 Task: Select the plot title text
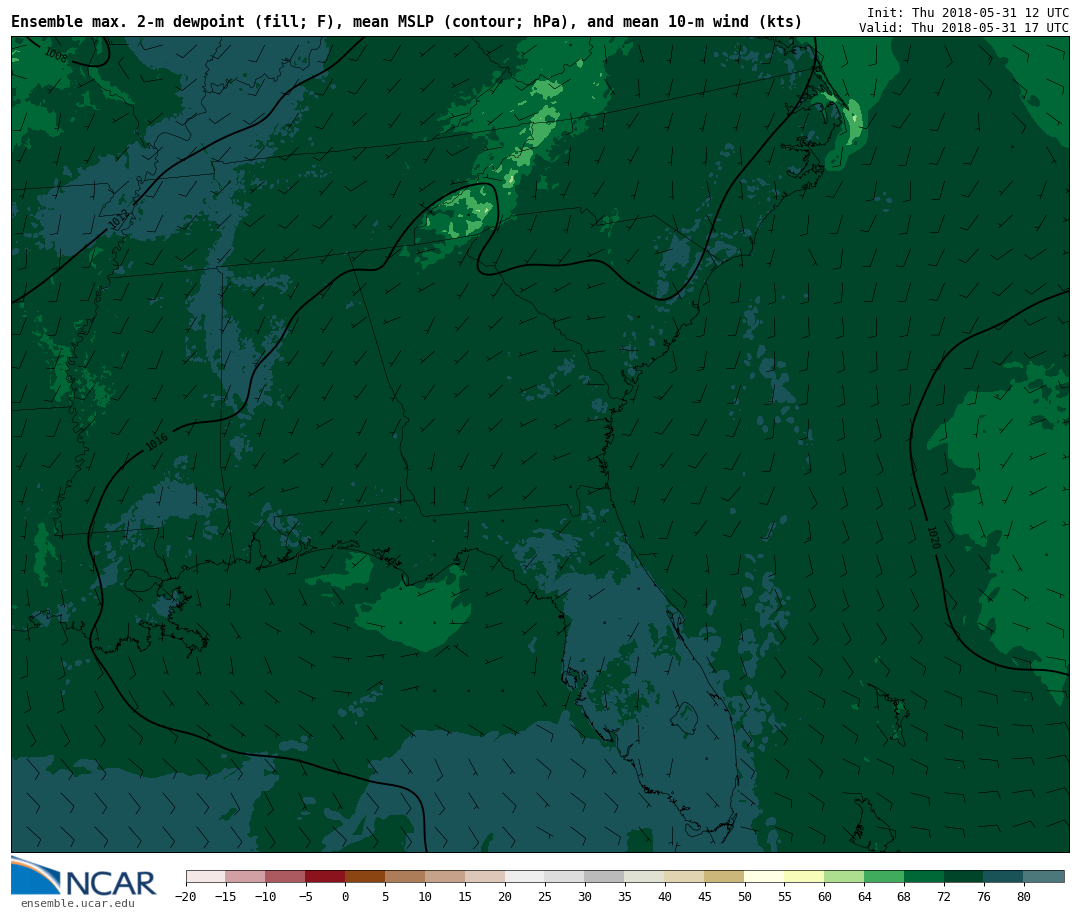[406, 22]
